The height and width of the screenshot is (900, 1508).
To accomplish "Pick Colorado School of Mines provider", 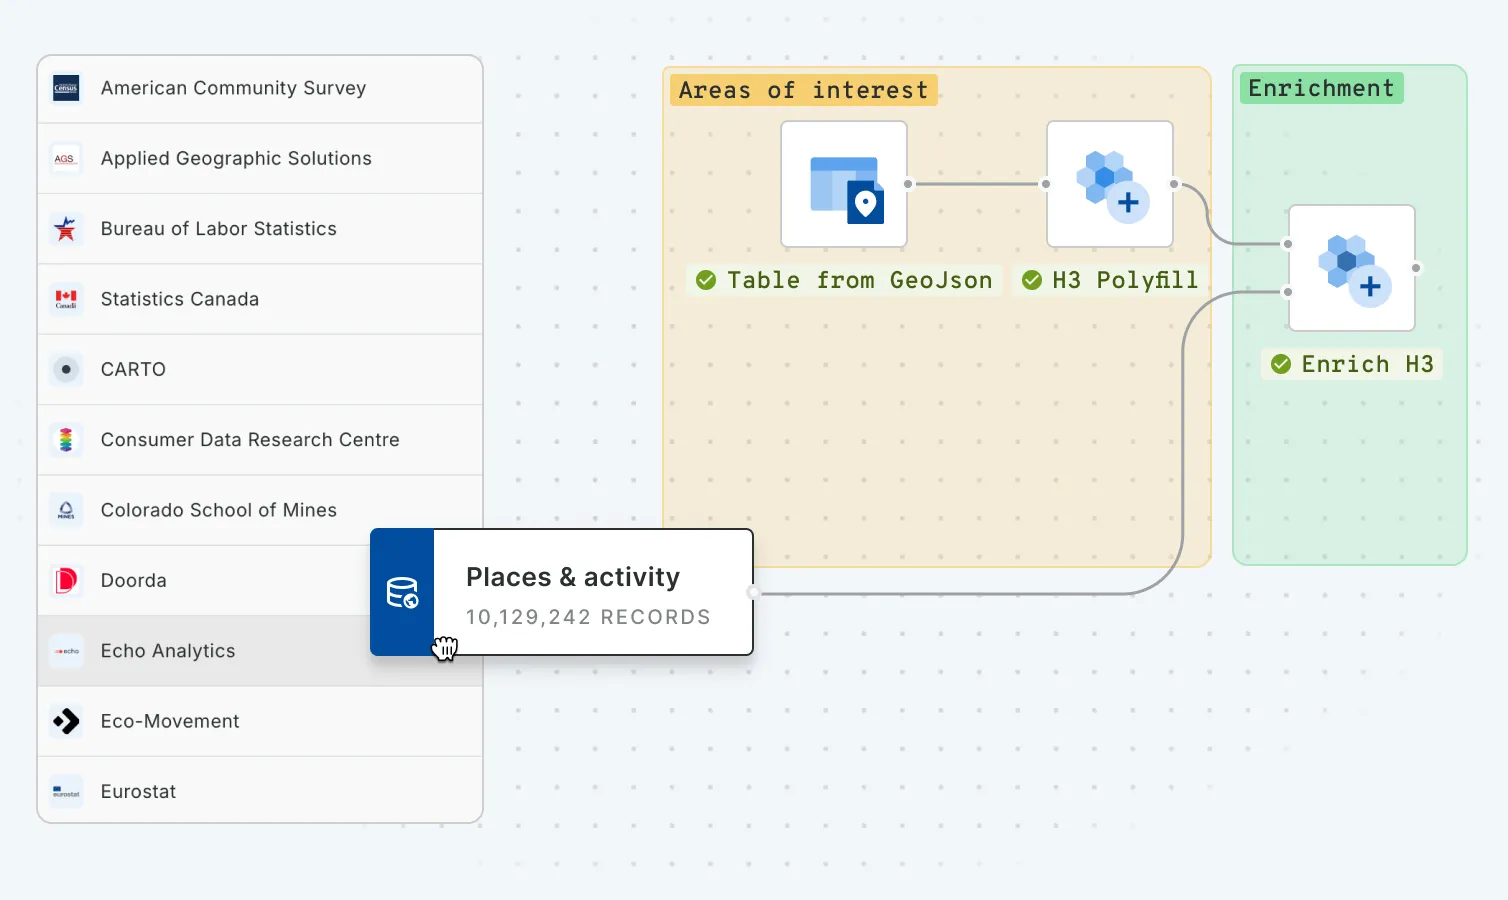I will pyautogui.click(x=218, y=510).
